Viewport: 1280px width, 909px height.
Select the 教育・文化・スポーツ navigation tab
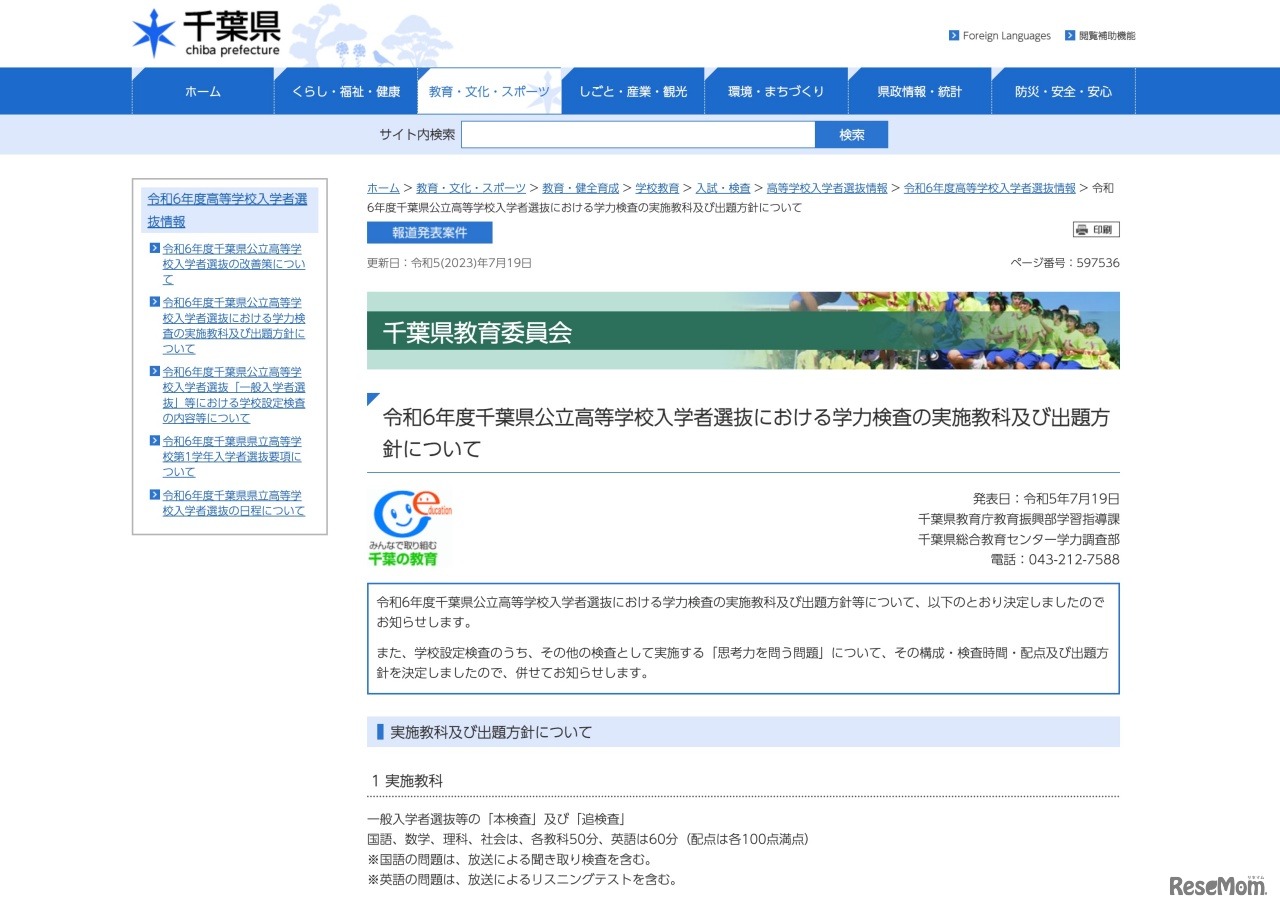(488, 90)
